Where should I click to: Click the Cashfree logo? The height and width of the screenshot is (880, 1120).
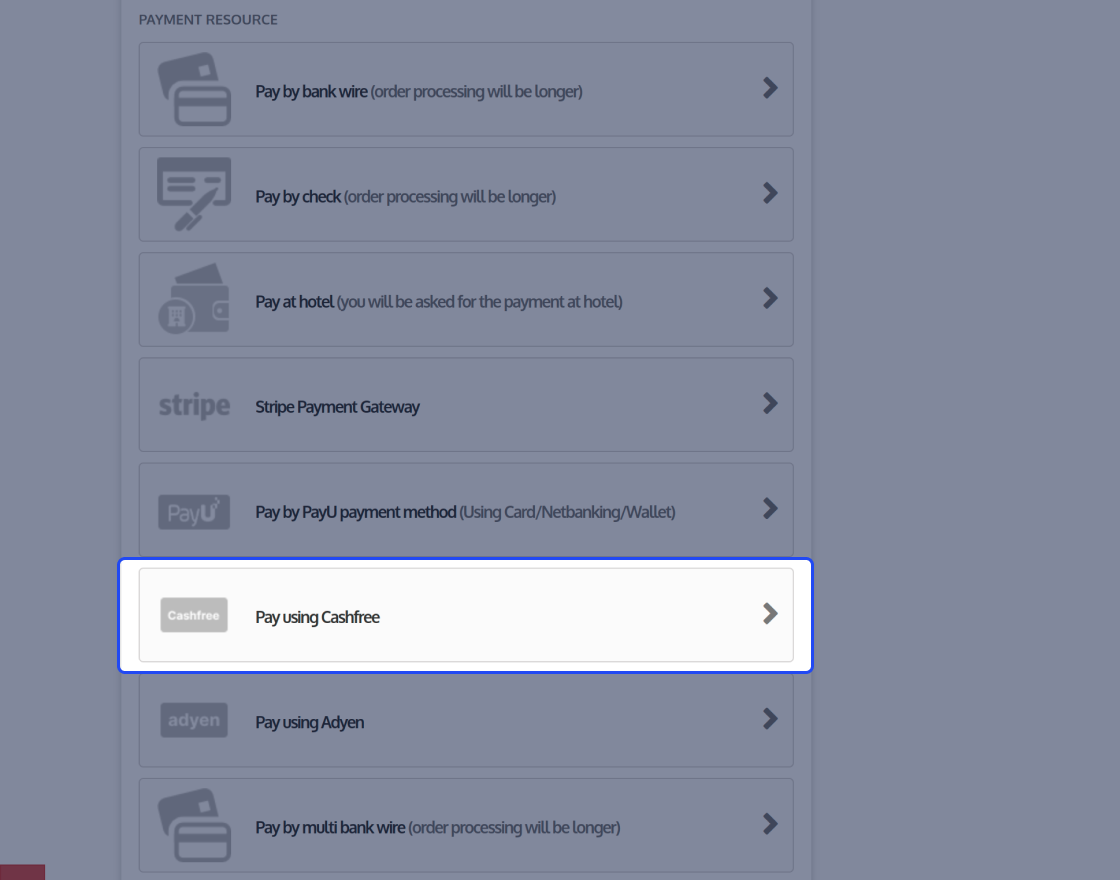(194, 615)
